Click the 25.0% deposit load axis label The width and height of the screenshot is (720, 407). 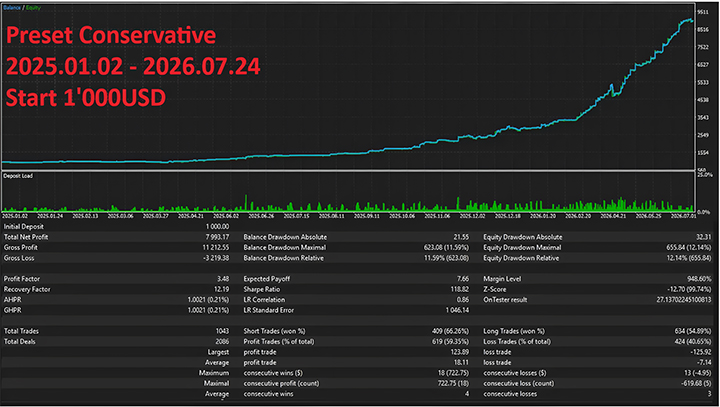[x=705, y=175]
